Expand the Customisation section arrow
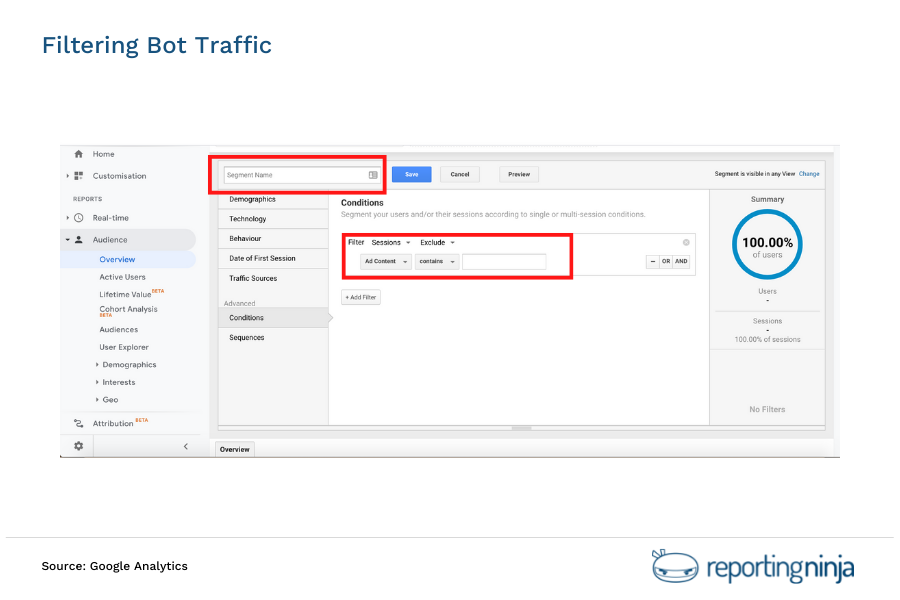This screenshot has width=900, height=600. (x=68, y=176)
